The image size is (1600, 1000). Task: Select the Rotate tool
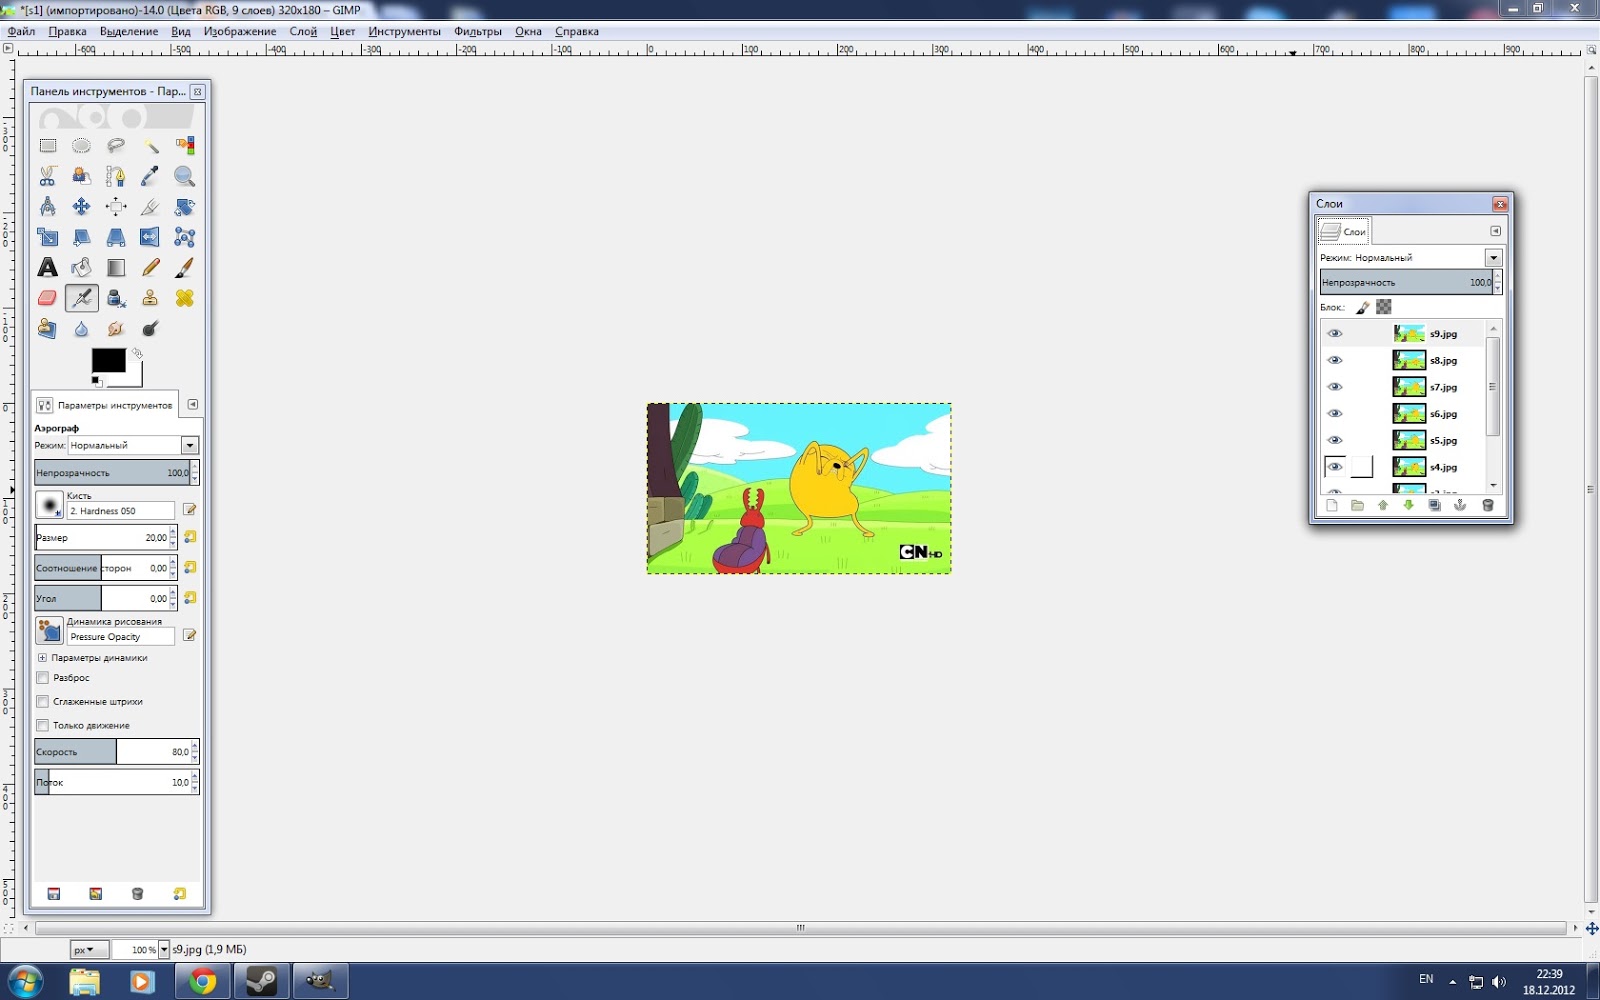pyautogui.click(x=184, y=207)
